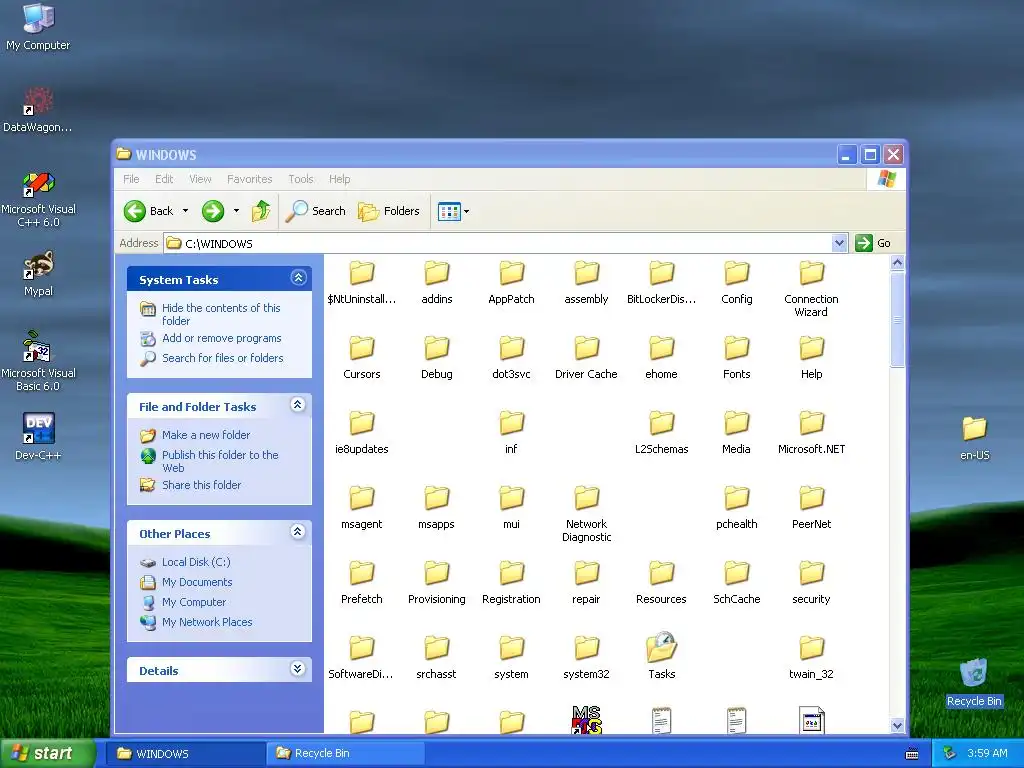This screenshot has height=768, width=1024.
Task: Go to My Network Places
Action: [x=207, y=622]
